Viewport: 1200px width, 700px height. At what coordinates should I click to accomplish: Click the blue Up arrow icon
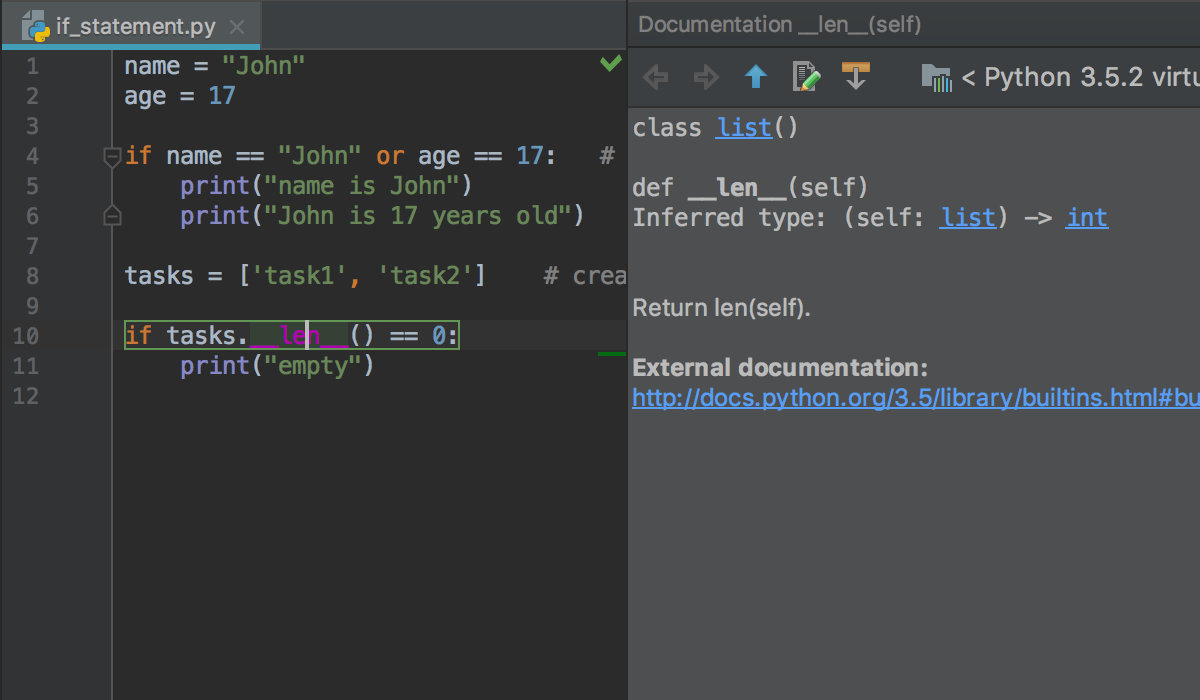coord(756,77)
